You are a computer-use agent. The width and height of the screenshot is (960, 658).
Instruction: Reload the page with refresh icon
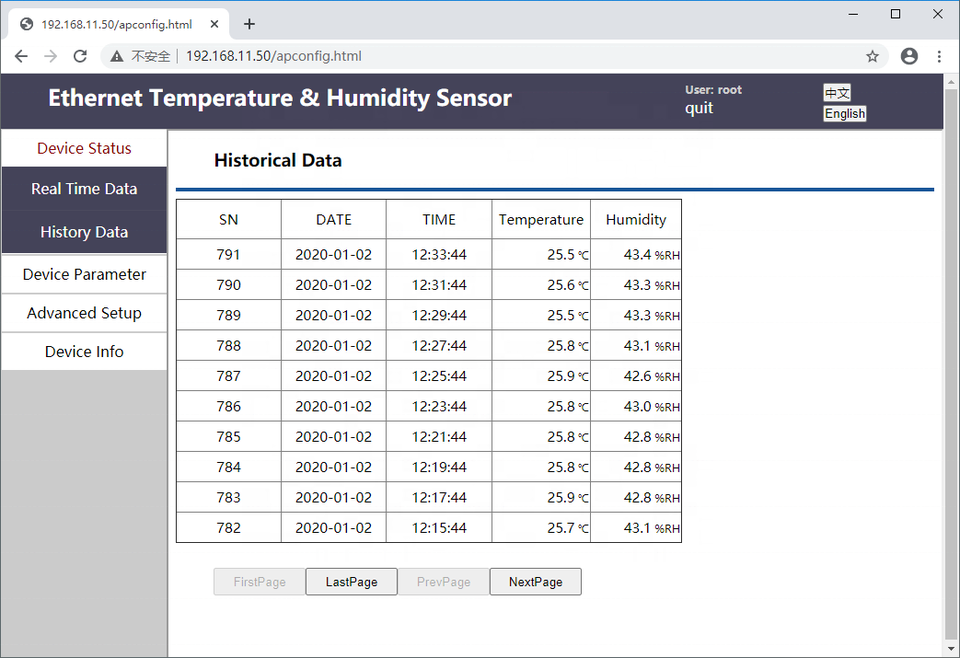pyautogui.click(x=80, y=56)
